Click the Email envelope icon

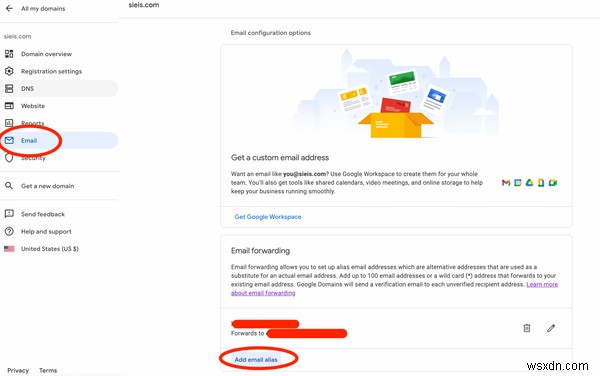pos(9,140)
